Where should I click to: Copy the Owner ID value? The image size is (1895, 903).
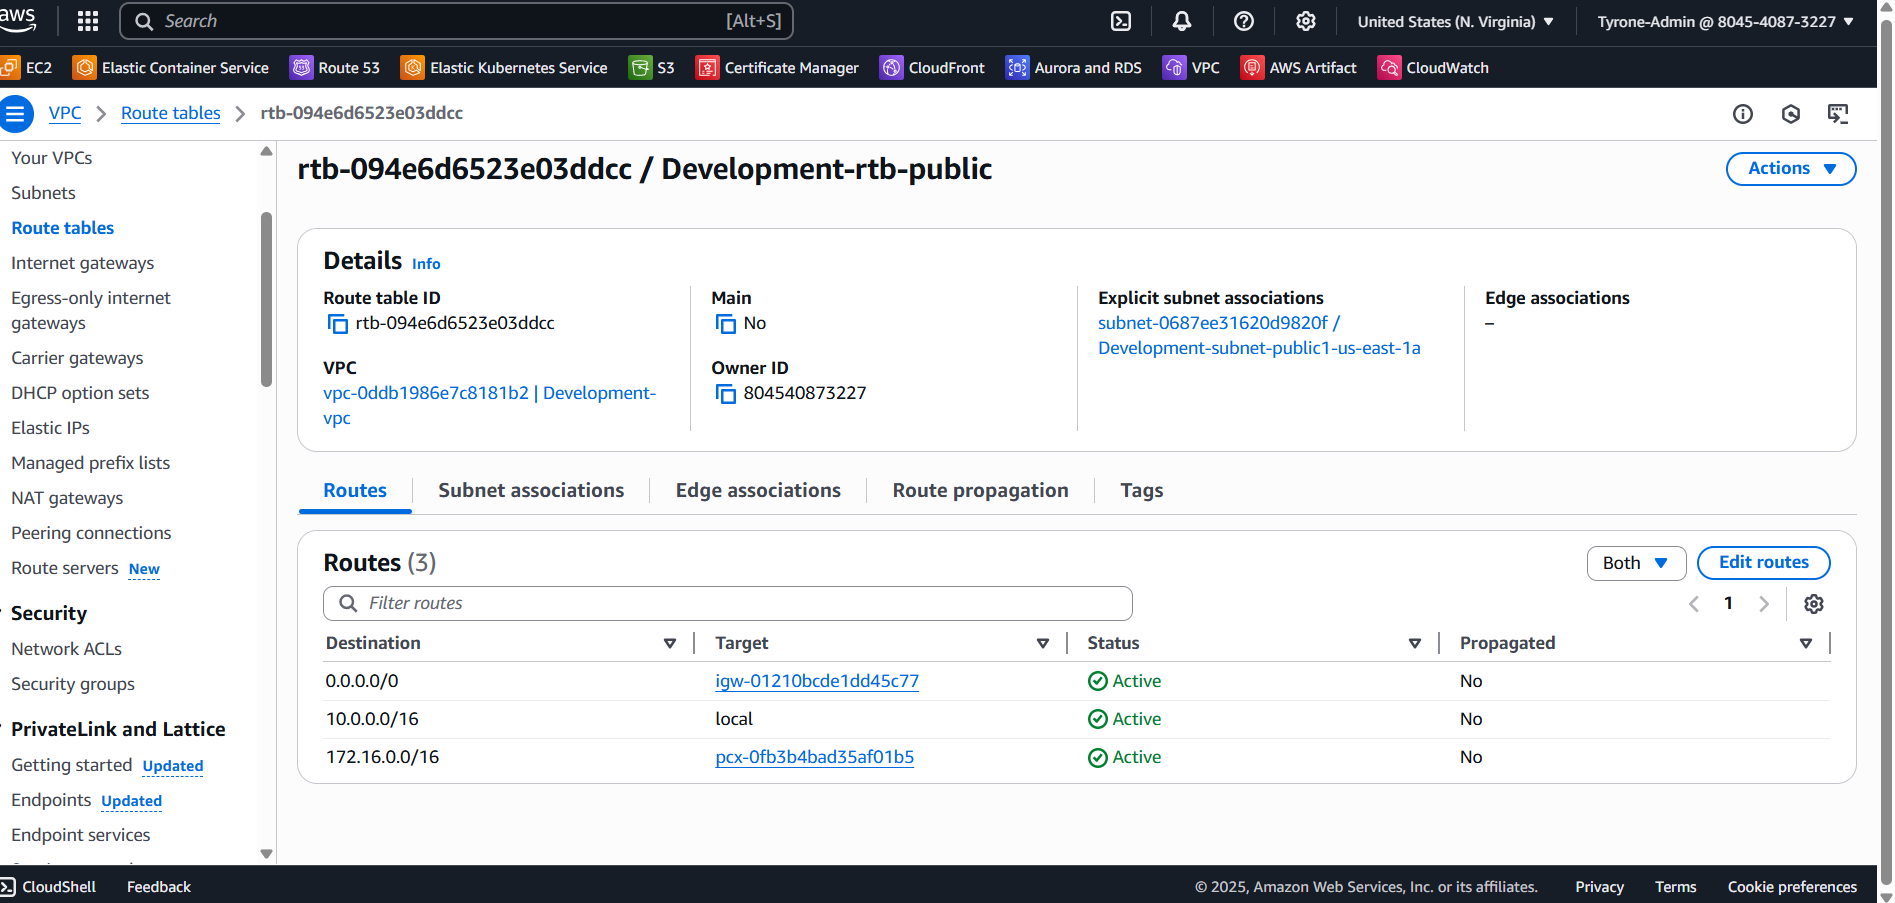pyautogui.click(x=726, y=394)
